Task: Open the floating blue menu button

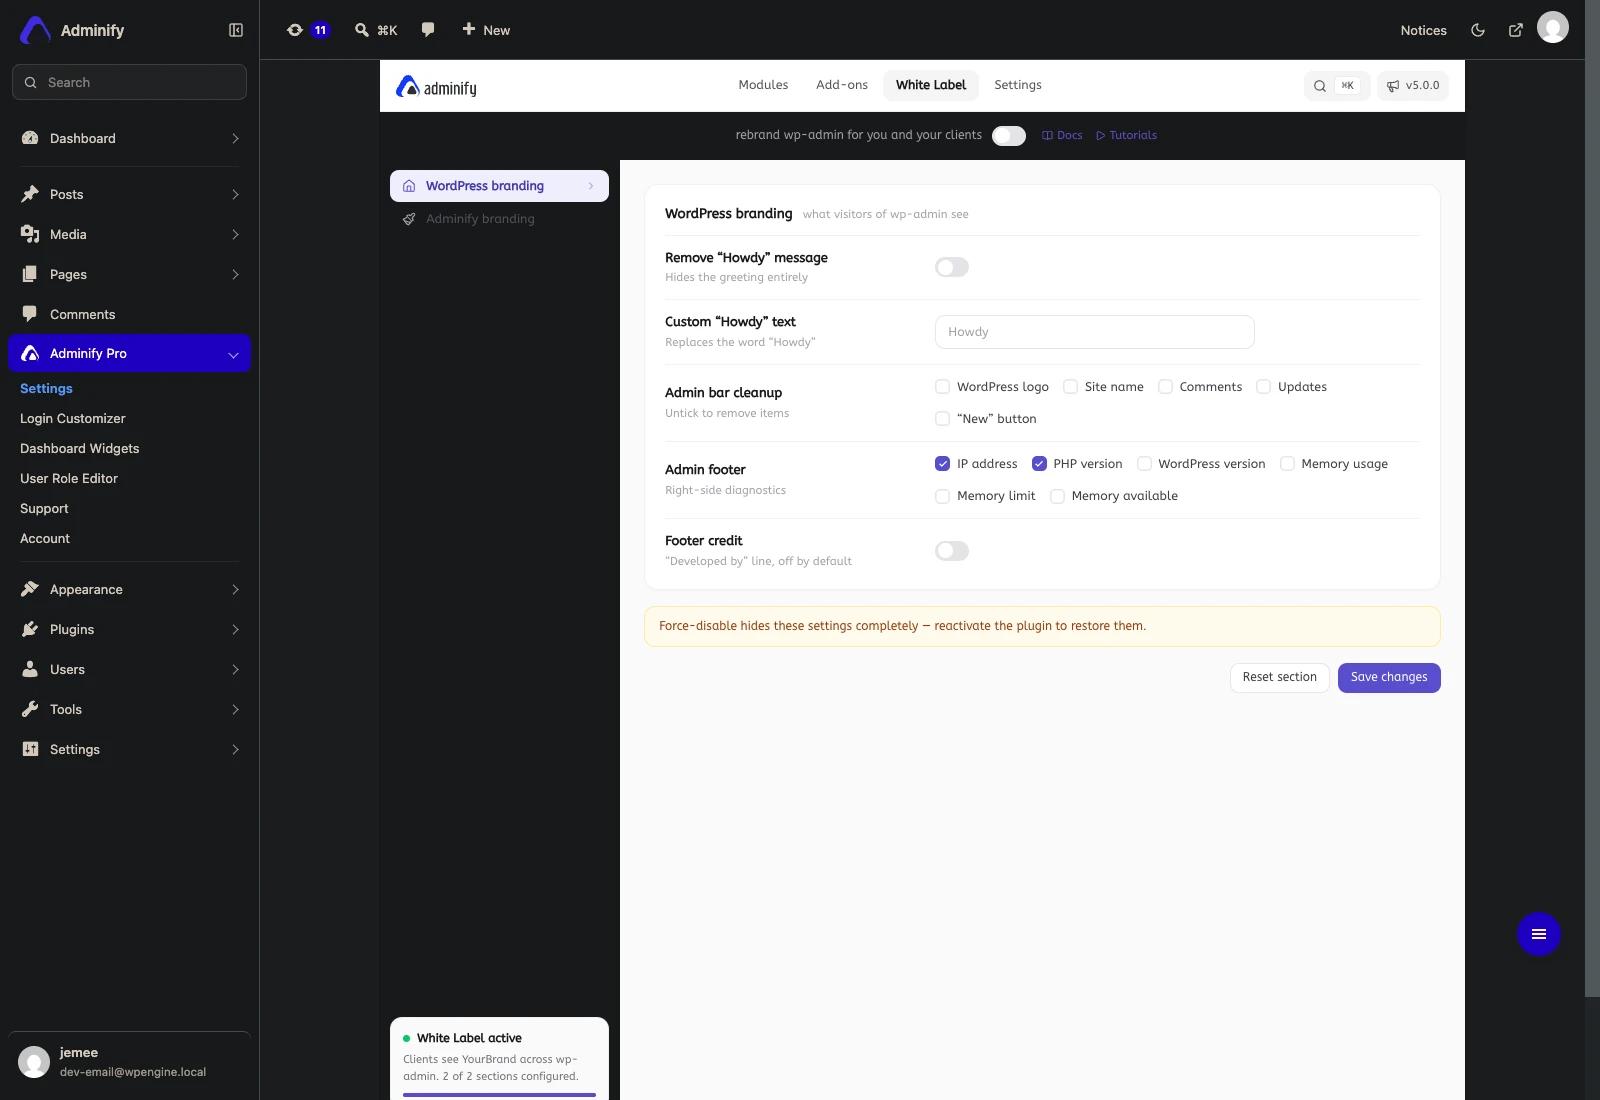Action: (1539, 934)
